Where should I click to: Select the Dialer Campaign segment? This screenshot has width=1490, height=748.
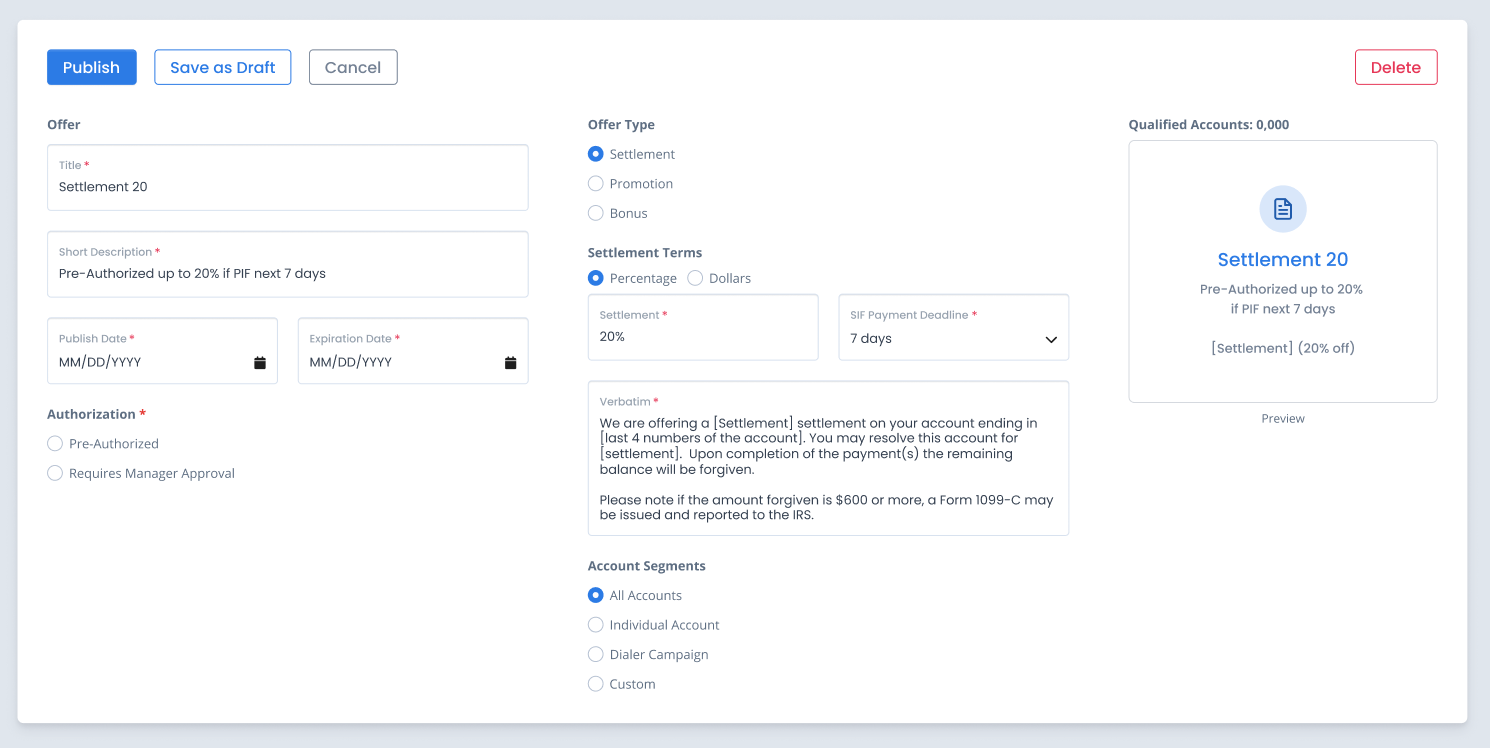point(596,655)
